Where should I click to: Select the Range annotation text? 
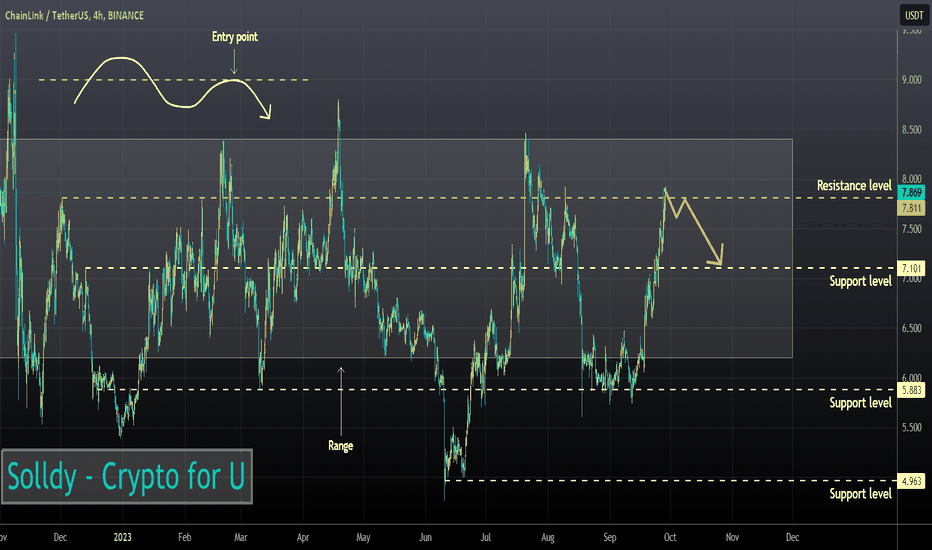pos(341,445)
